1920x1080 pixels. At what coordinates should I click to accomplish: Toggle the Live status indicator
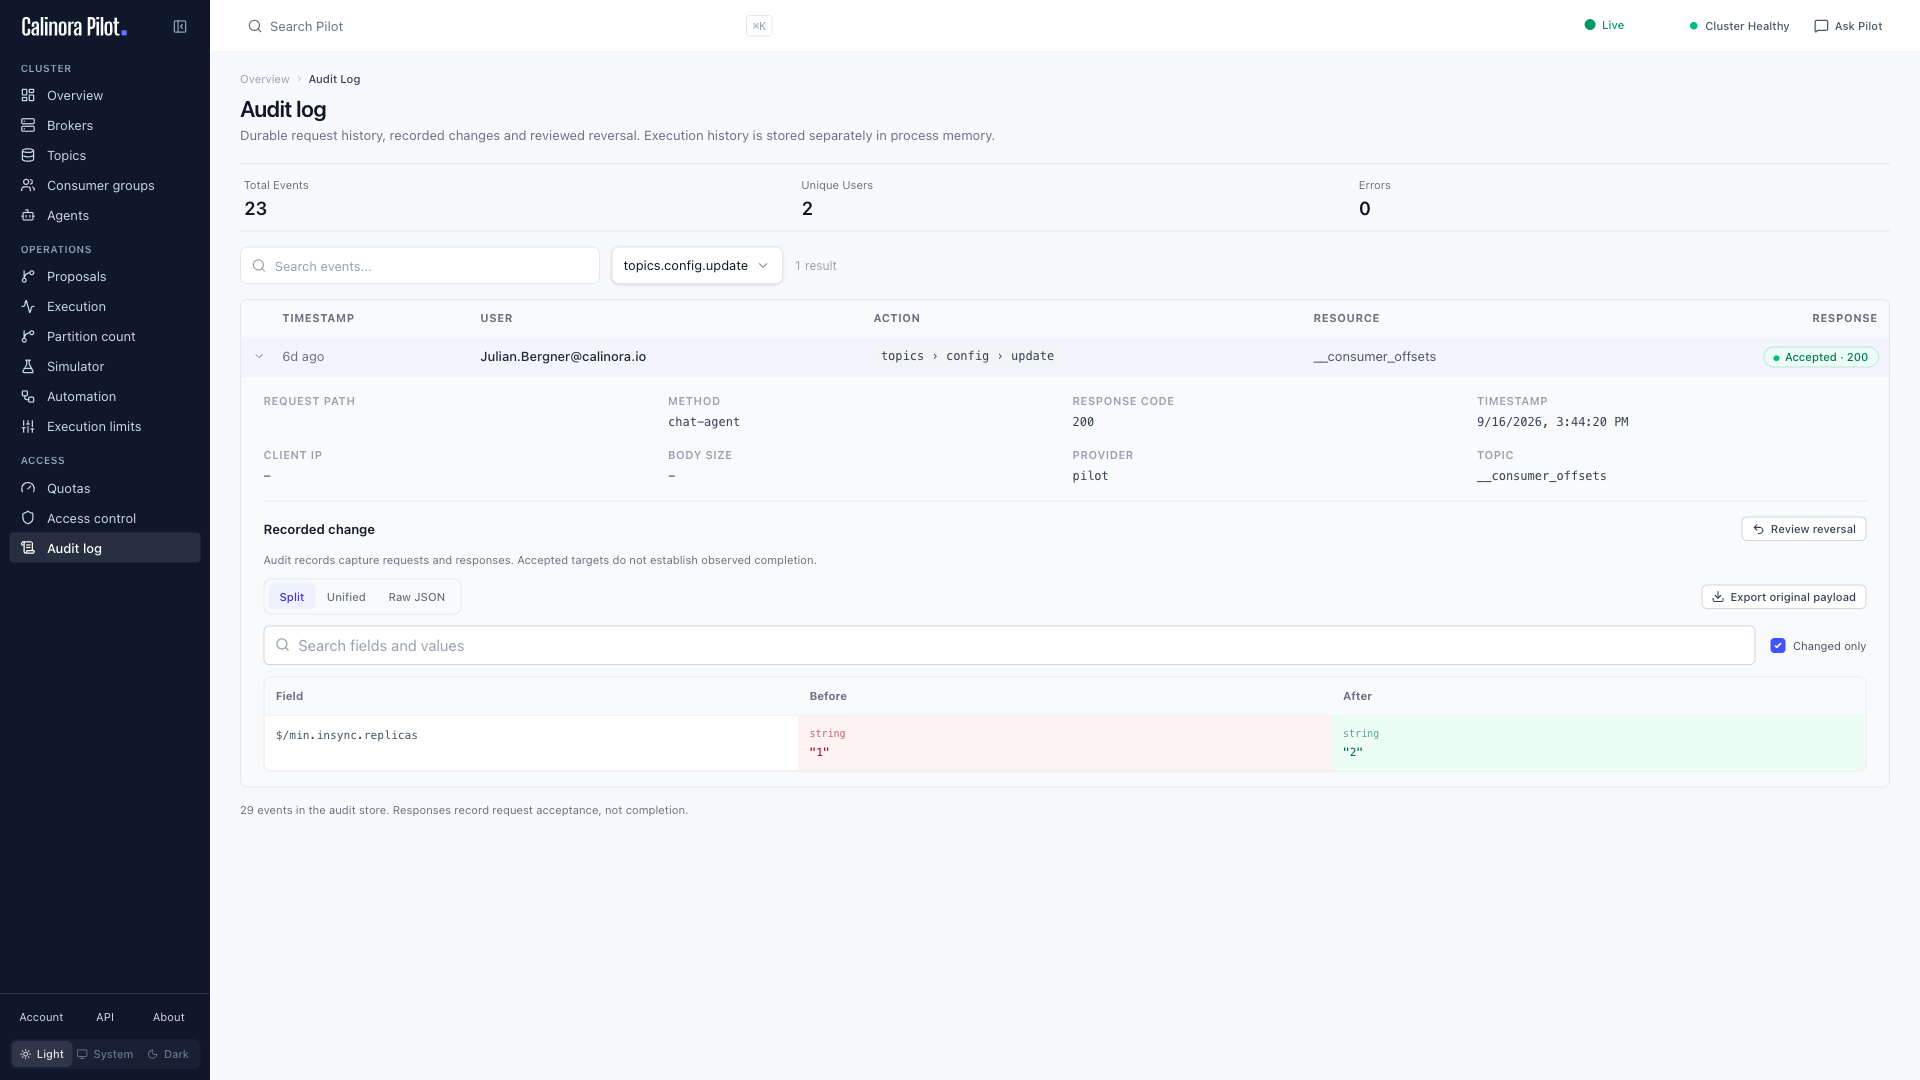[1604, 25]
